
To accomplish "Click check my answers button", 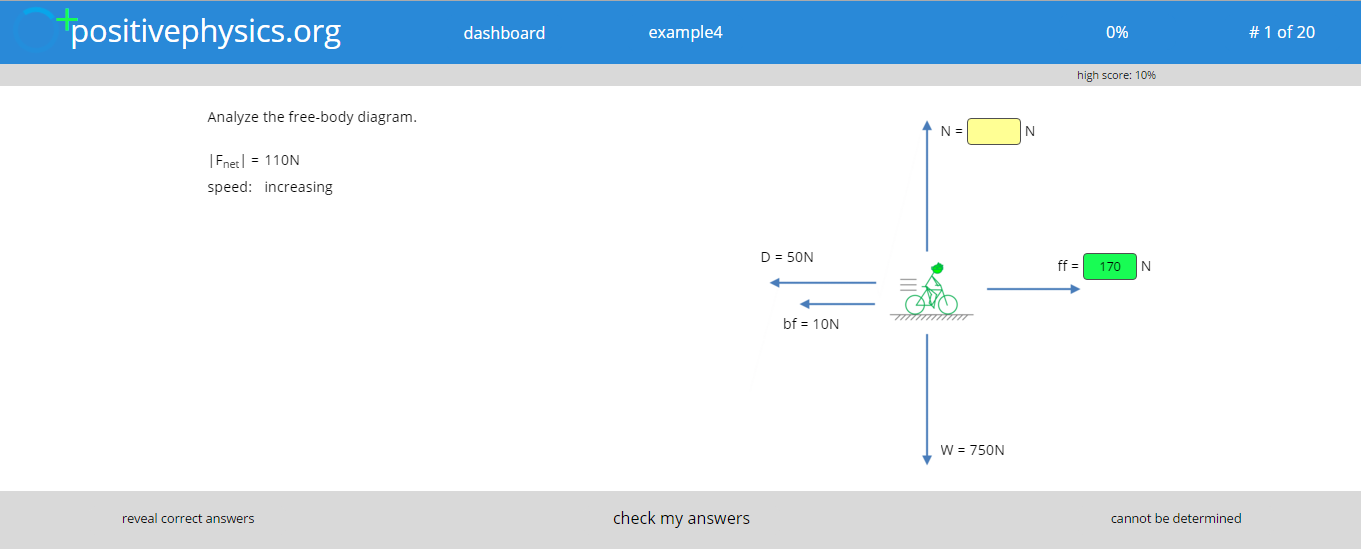I will 681,518.
